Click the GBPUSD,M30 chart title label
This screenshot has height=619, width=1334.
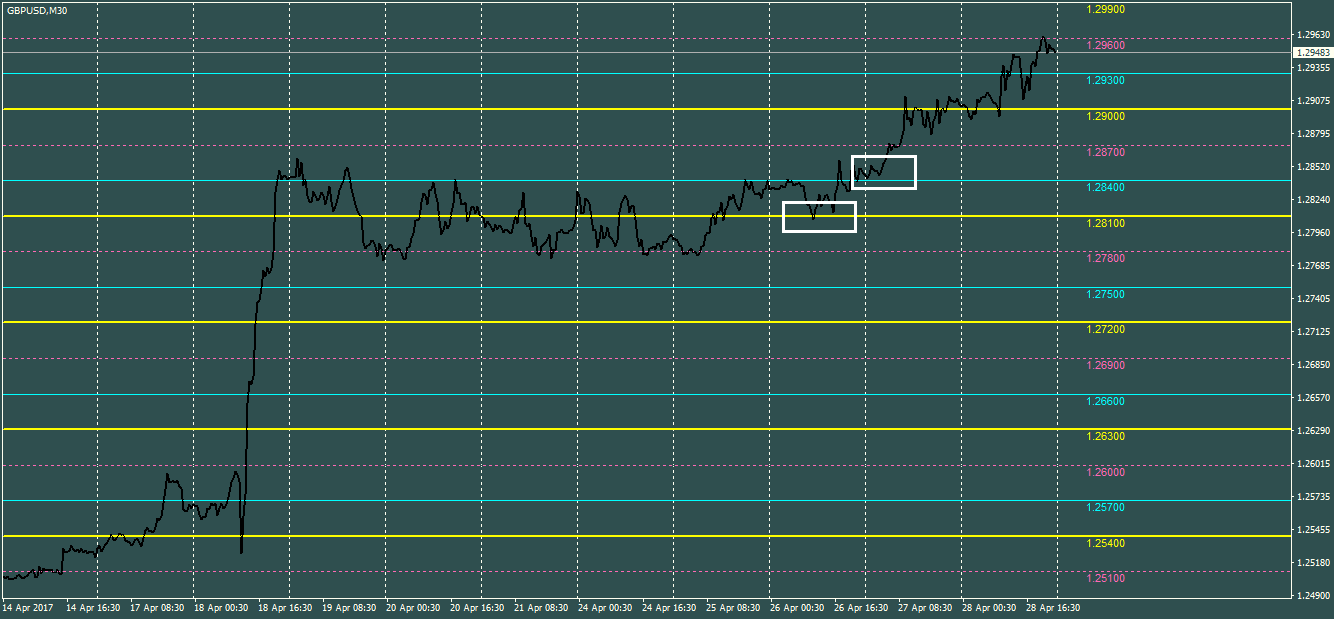[x=36, y=10]
